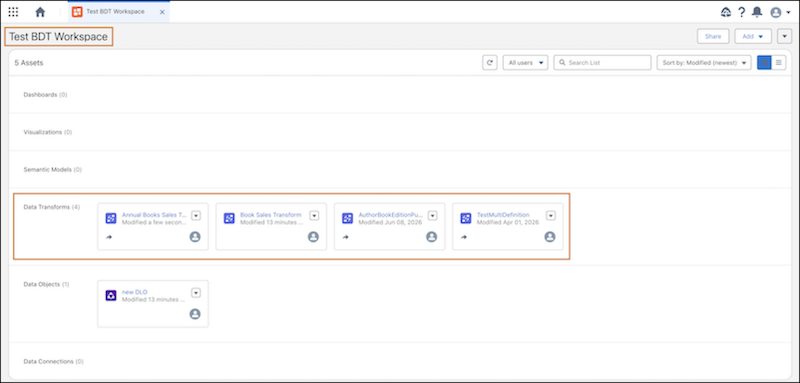Open the TestMultiDefinition transform link
Screen dimensions: 800x383
pyautogui.click(x=503, y=215)
